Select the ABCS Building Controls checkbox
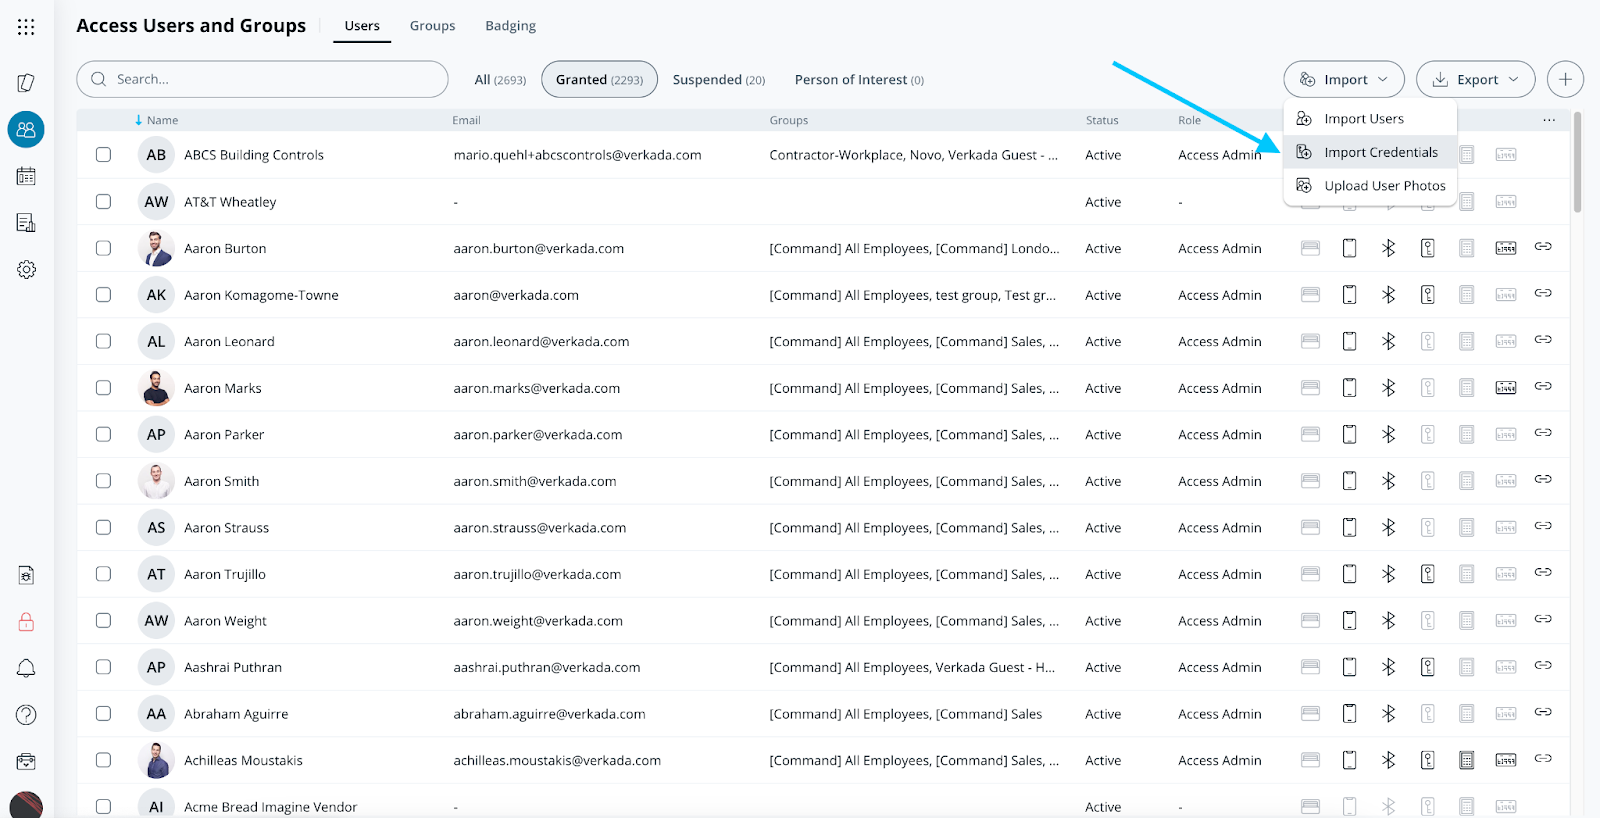Viewport: 1600px width, 818px height. click(x=103, y=155)
